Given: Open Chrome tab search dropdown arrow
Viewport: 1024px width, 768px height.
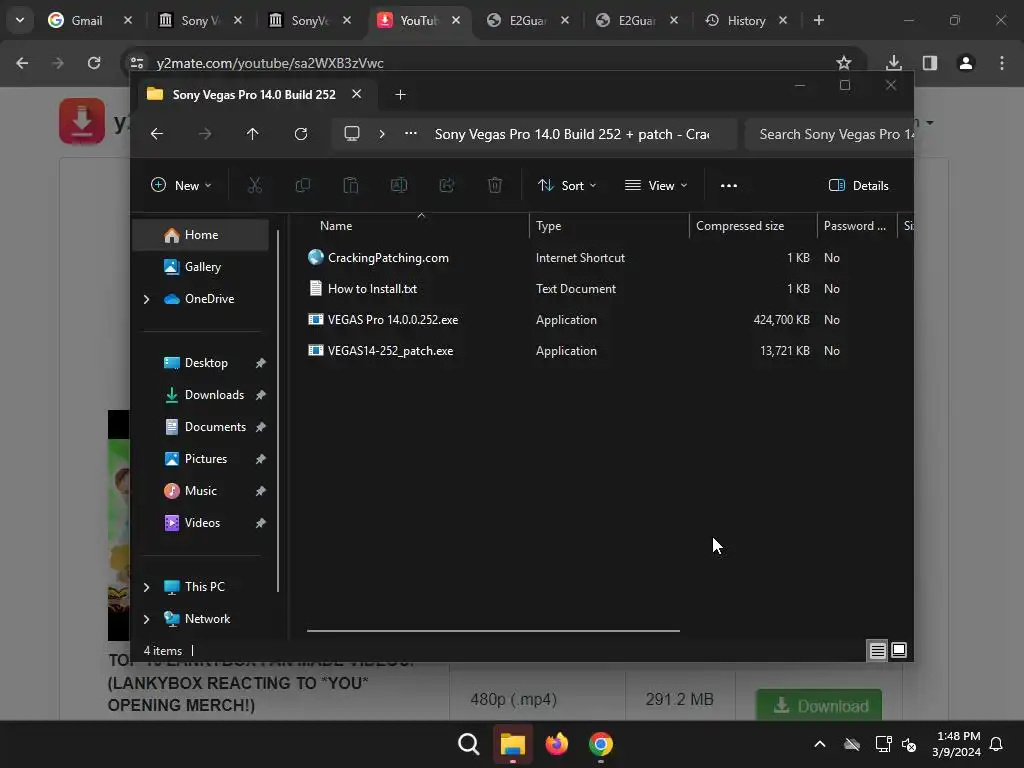Looking at the screenshot, I should click(20, 20).
